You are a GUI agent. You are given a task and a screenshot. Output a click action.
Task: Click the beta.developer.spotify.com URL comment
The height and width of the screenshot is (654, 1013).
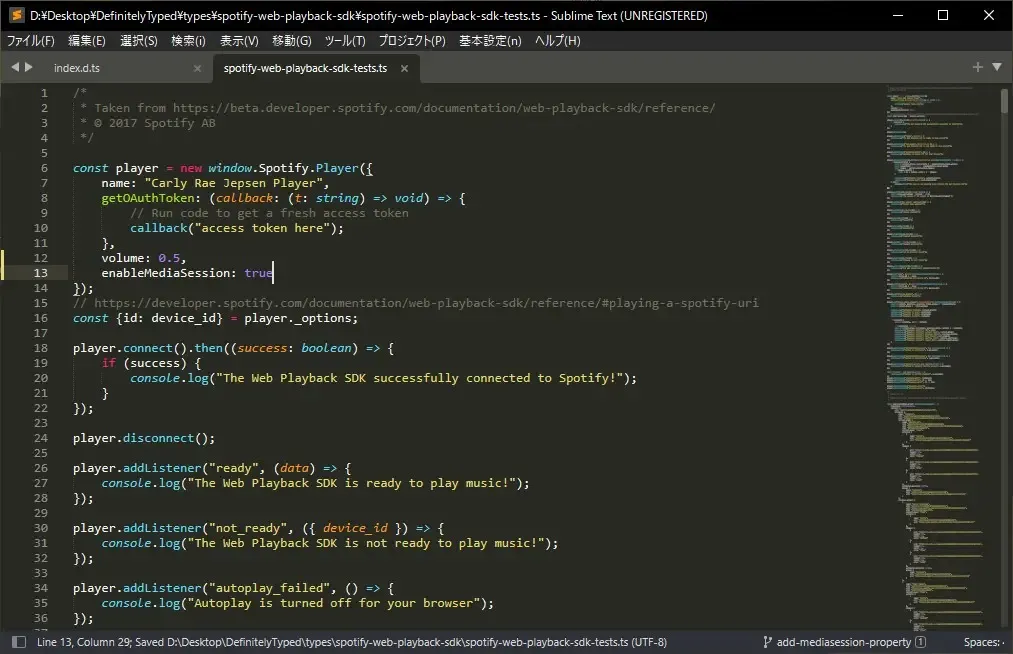[x=444, y=108]
